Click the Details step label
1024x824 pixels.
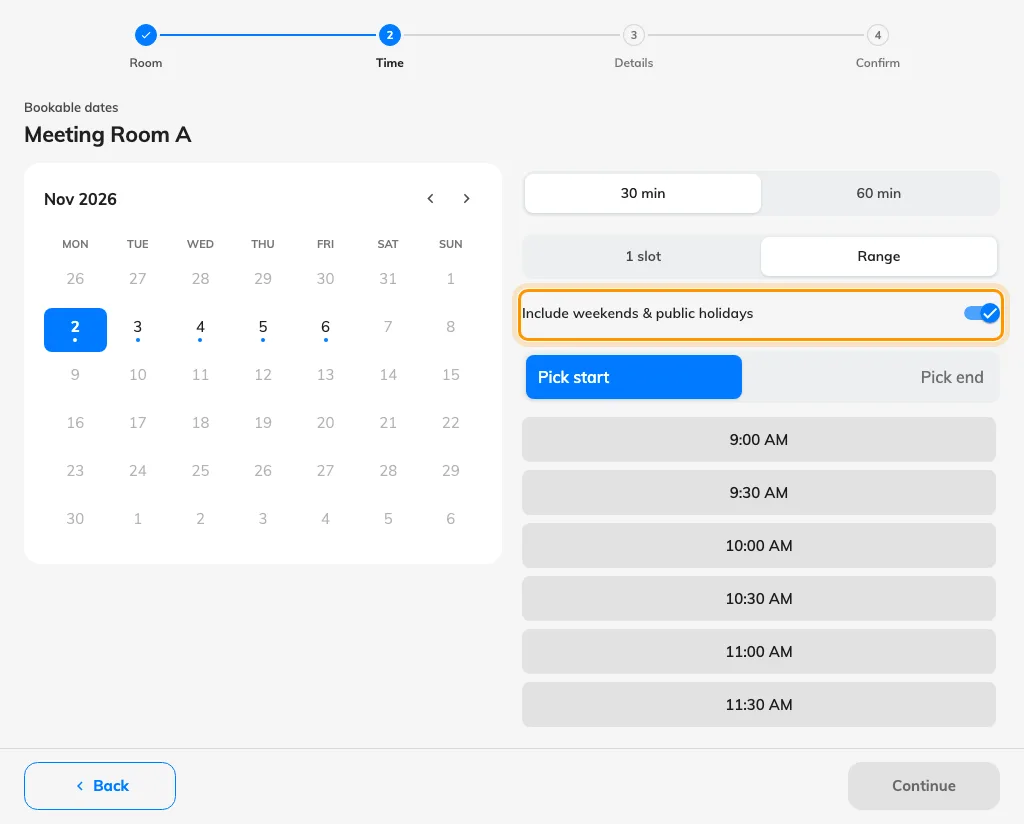pyautogui.click(x=633, y=63)
